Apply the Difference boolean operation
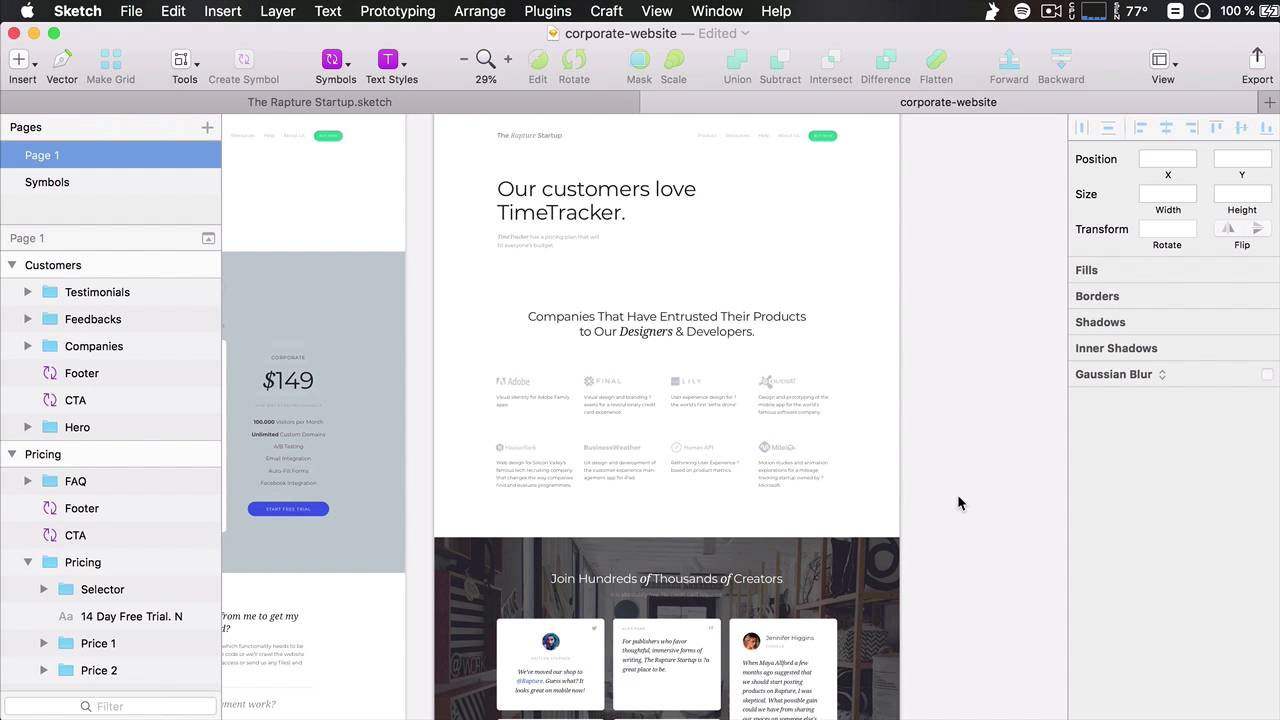The height and width of the screenshot is (720, 1280). coord(885,60)
